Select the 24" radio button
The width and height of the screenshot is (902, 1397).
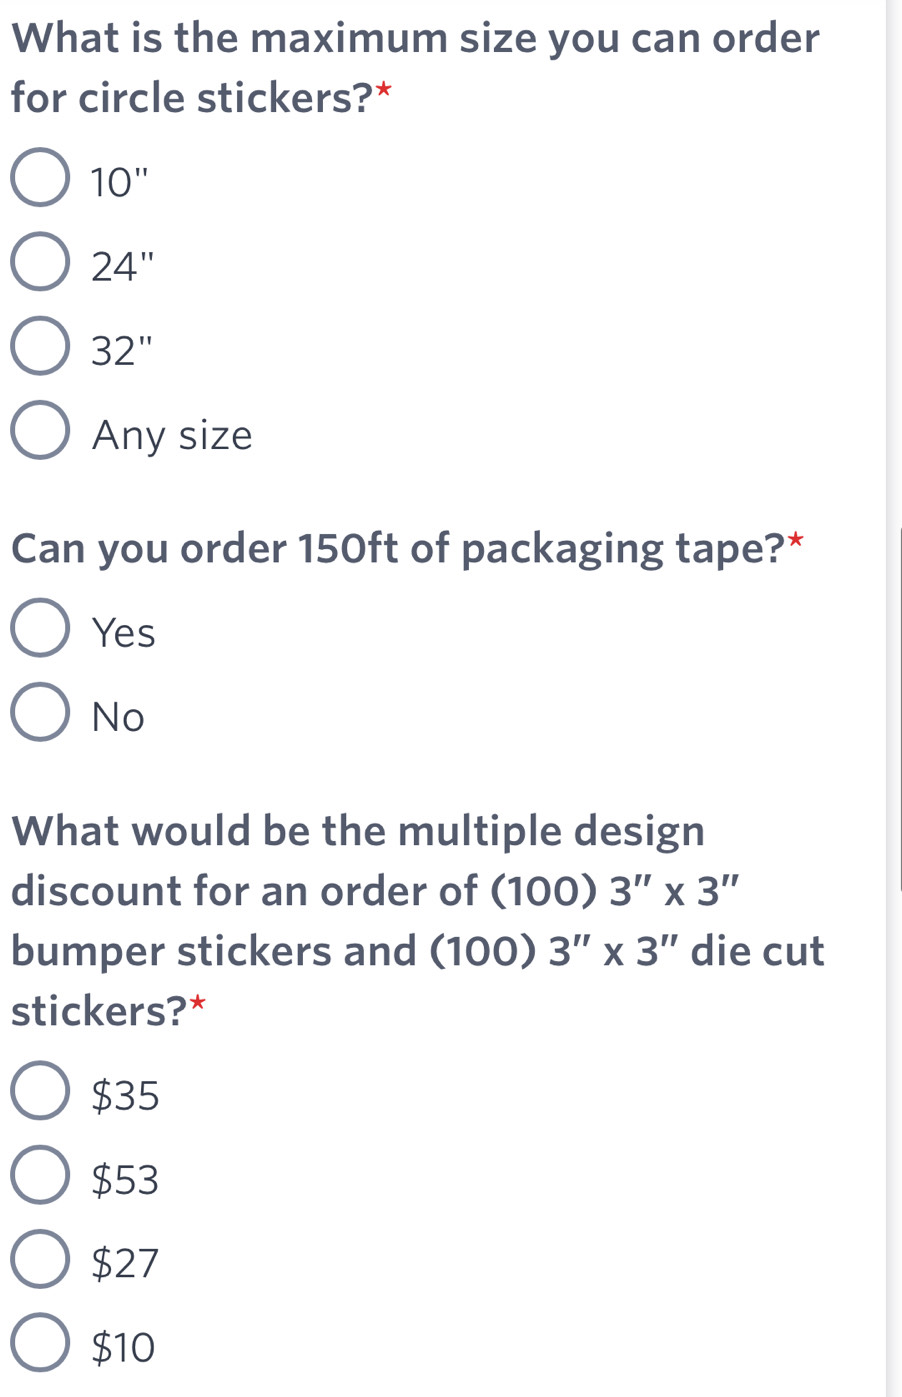pos(40,262)
